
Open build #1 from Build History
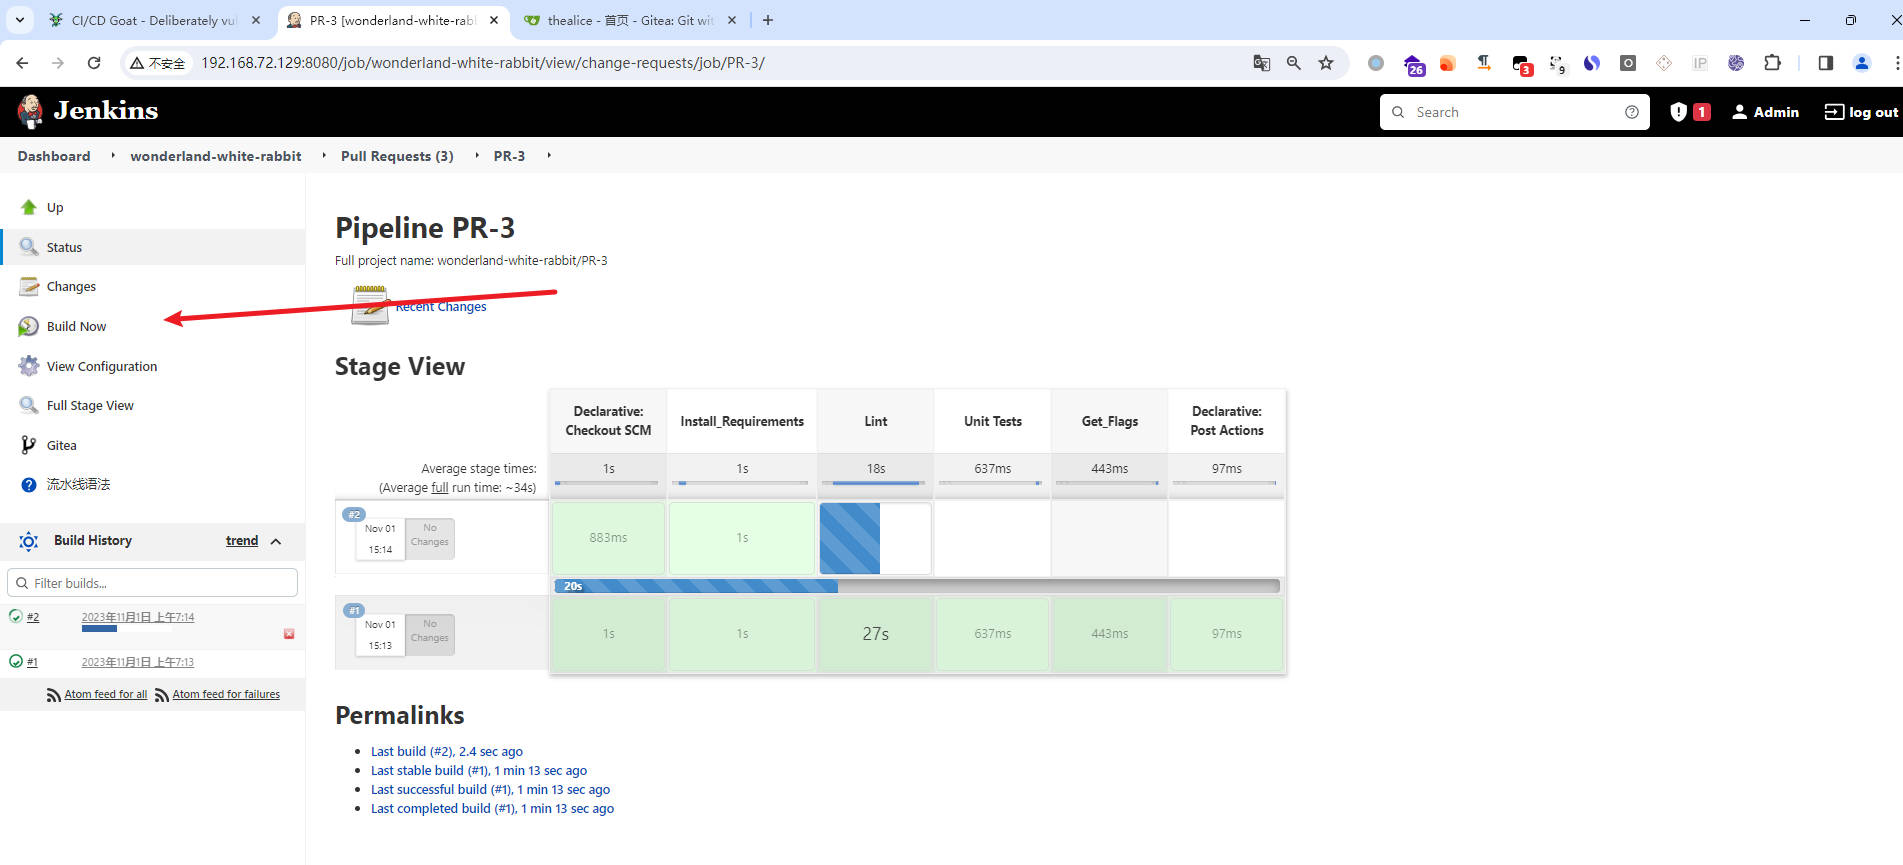click(32, 662)
